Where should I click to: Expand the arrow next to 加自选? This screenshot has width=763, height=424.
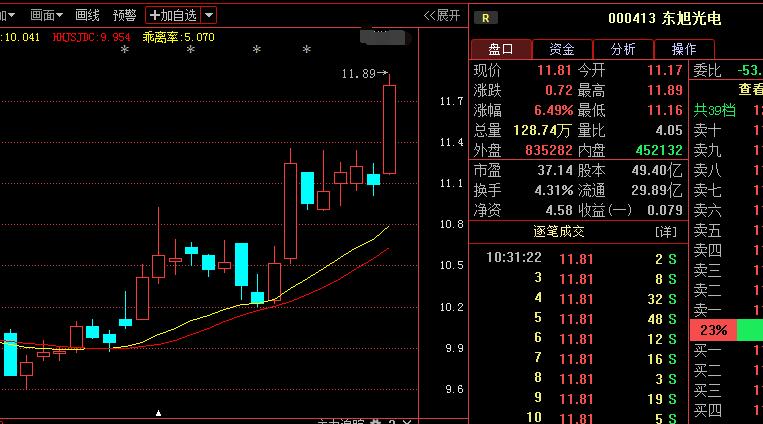click(209, 16)
